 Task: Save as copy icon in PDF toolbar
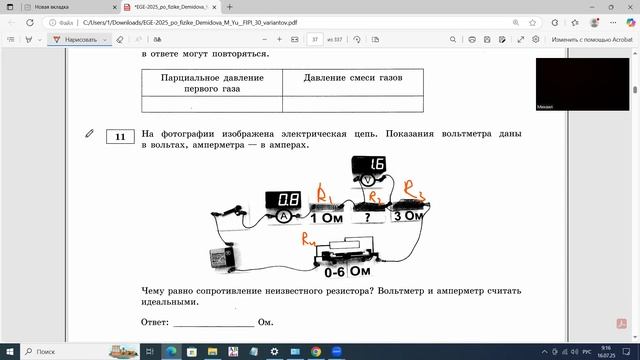pos(502,40)
